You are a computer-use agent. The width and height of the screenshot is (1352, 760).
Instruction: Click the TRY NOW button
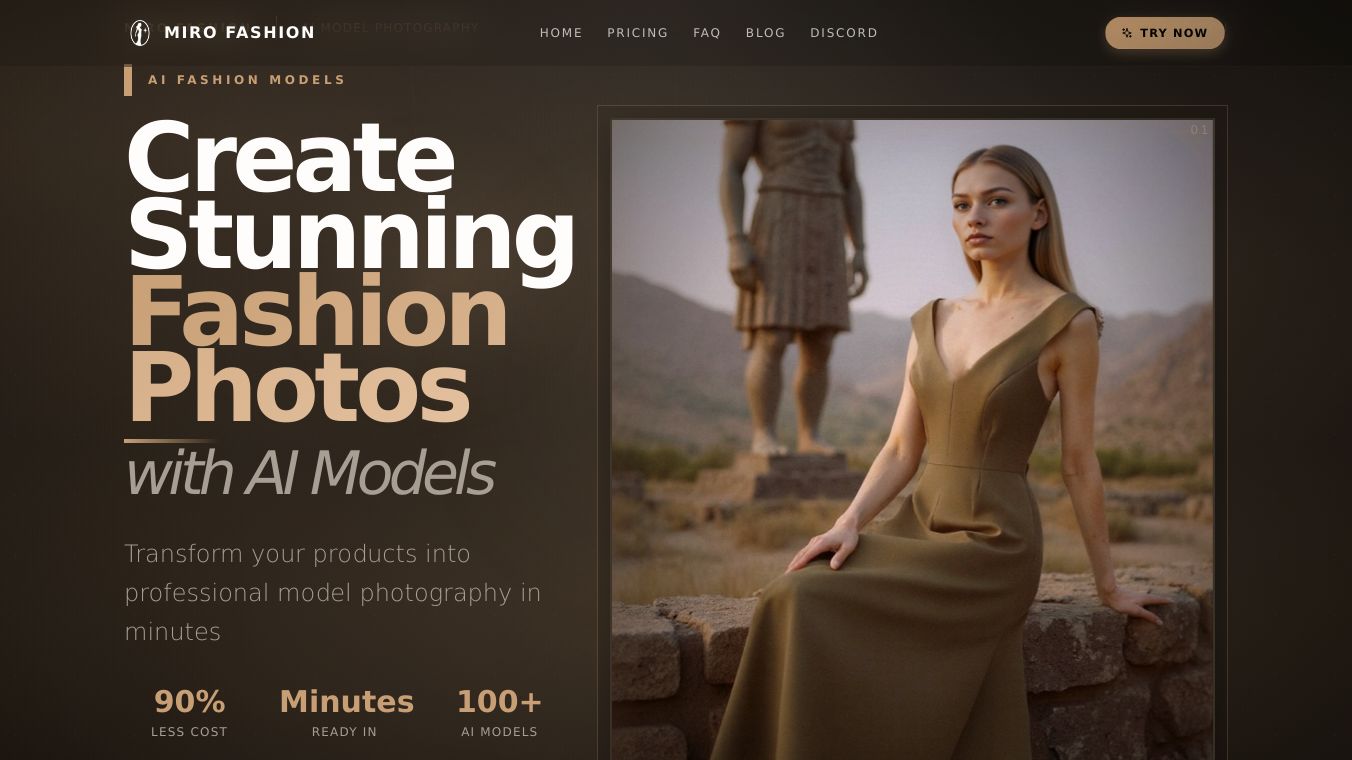(x=1165, y=33)
